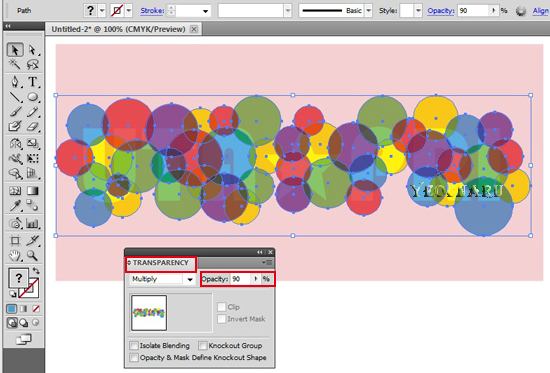Screen dimensions: 550x373
Task: Select the Column Graph tool
Action: 33,223
